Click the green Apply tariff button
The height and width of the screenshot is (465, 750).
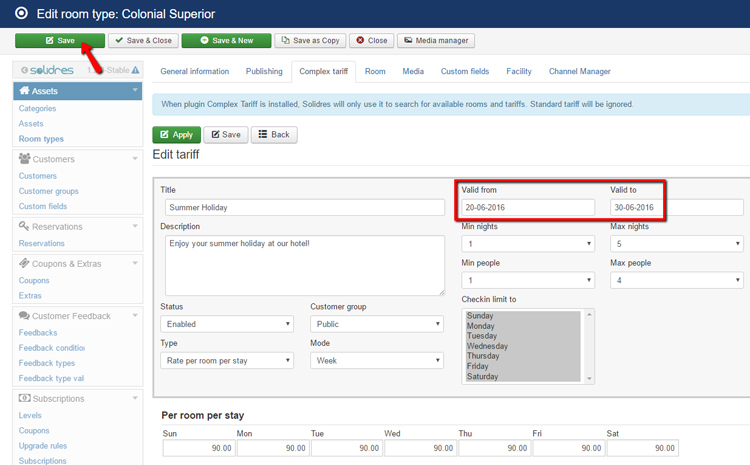(x=176, y=135)
